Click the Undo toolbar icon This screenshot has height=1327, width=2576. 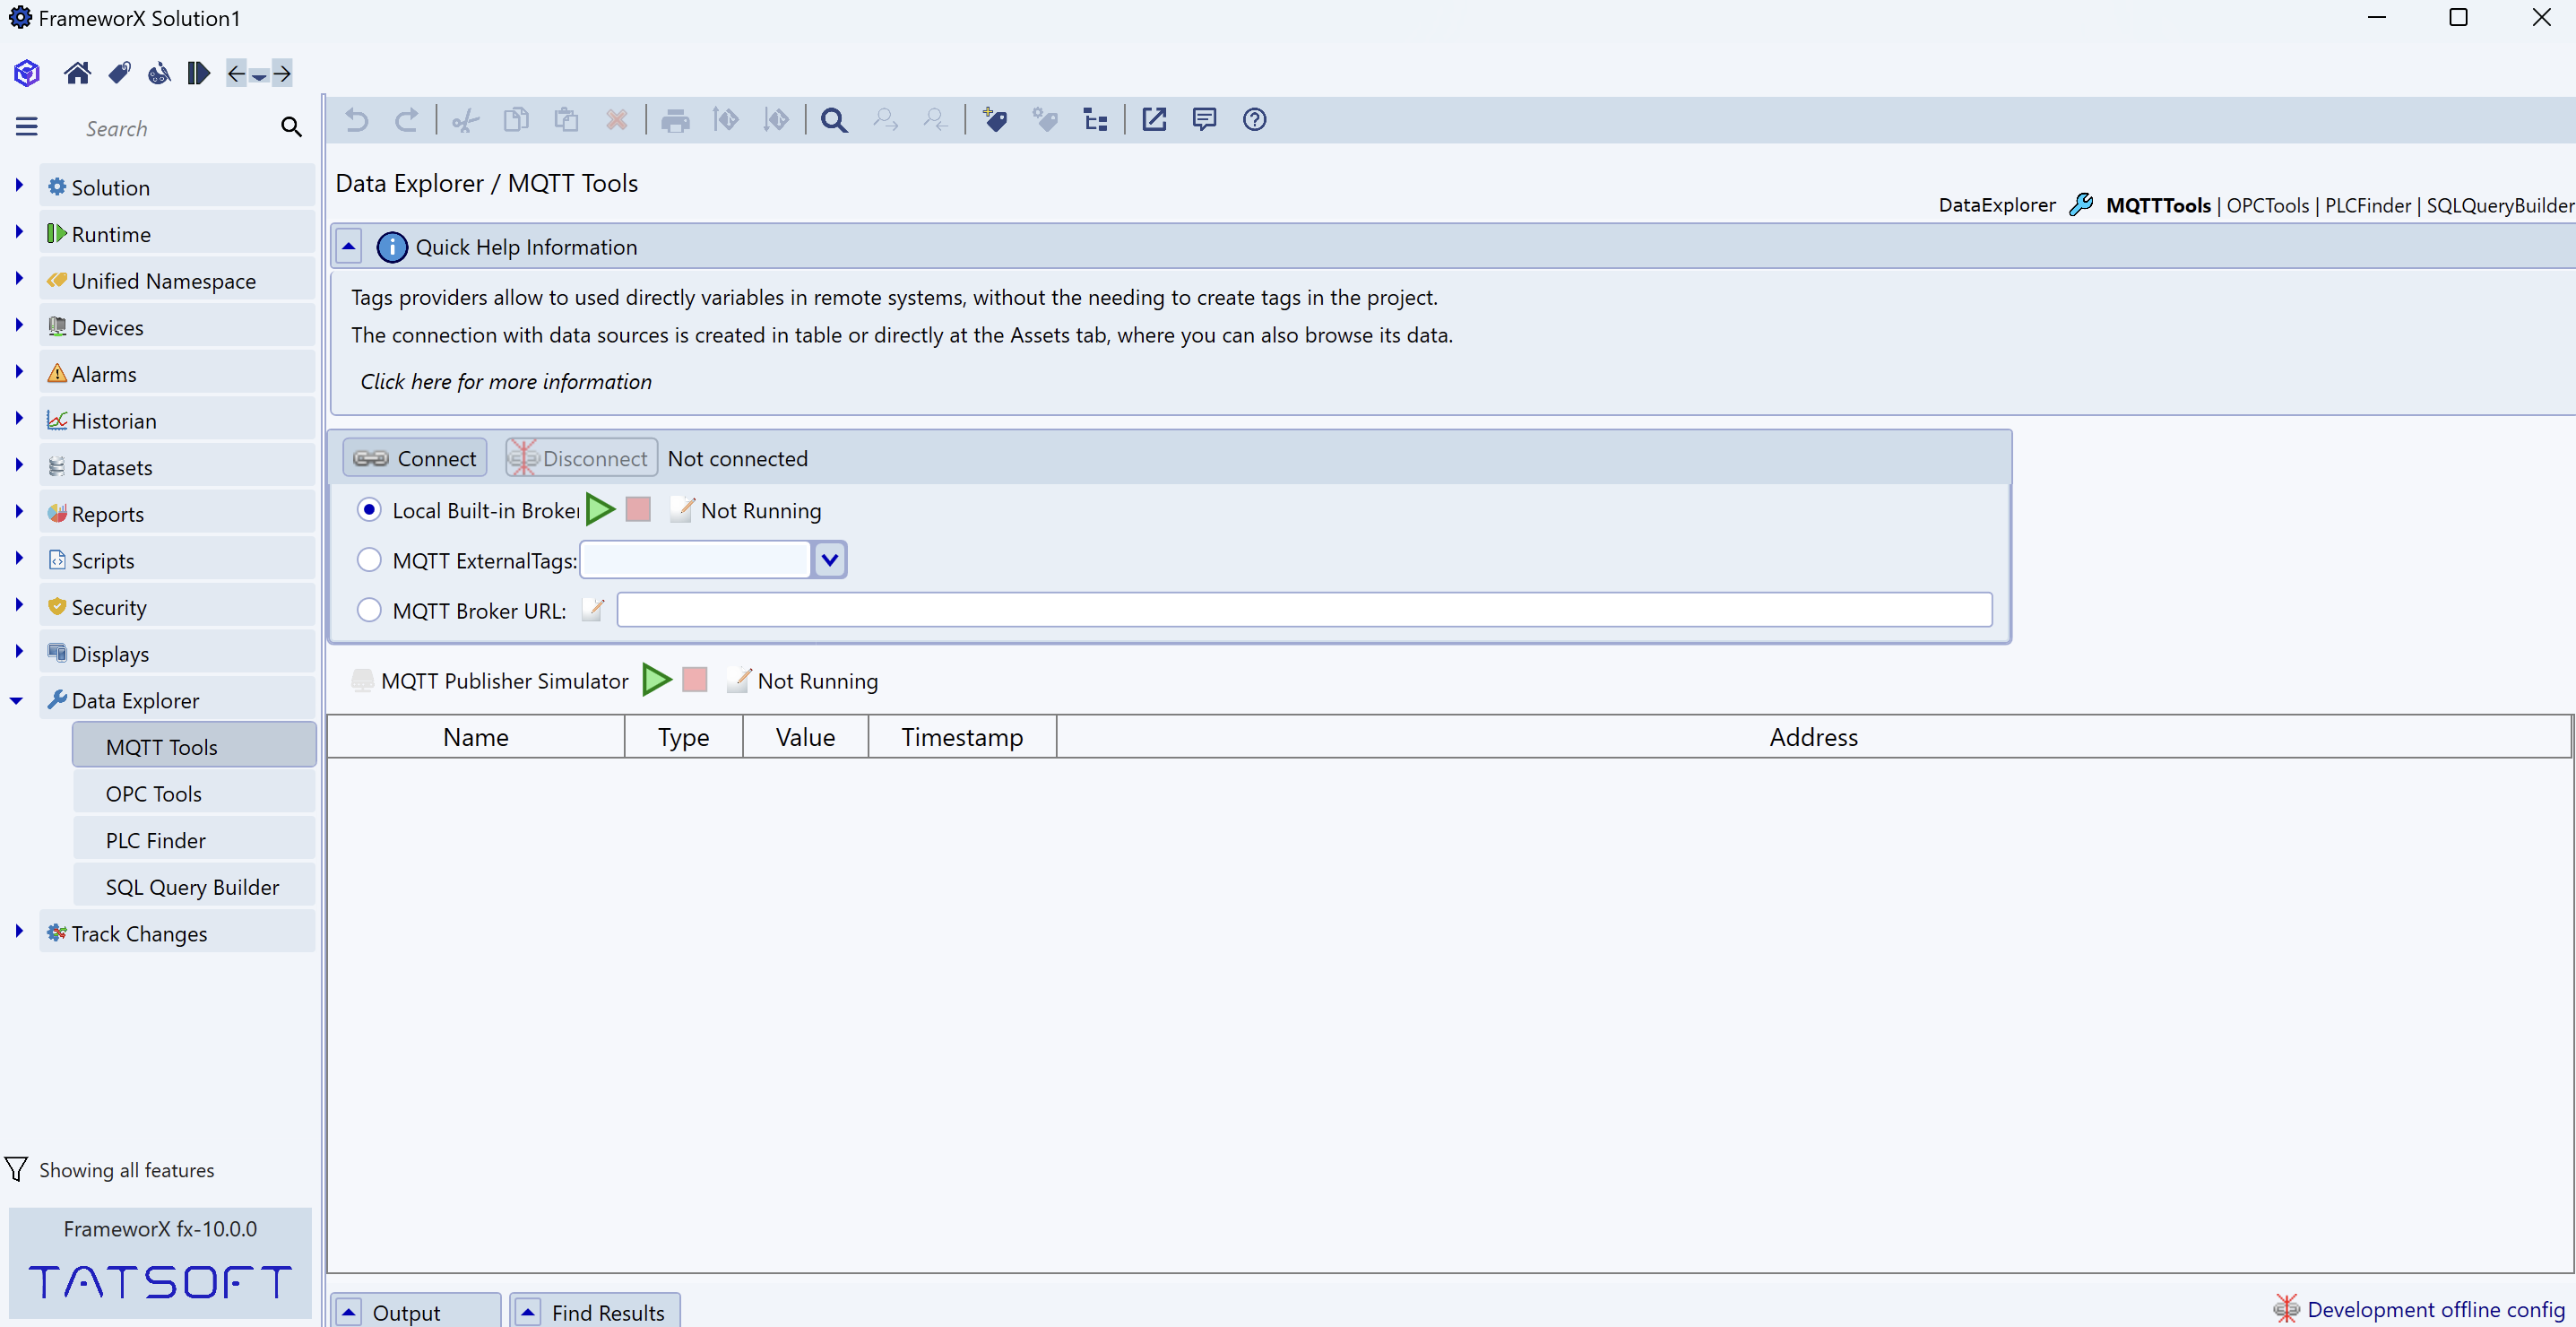356,120
